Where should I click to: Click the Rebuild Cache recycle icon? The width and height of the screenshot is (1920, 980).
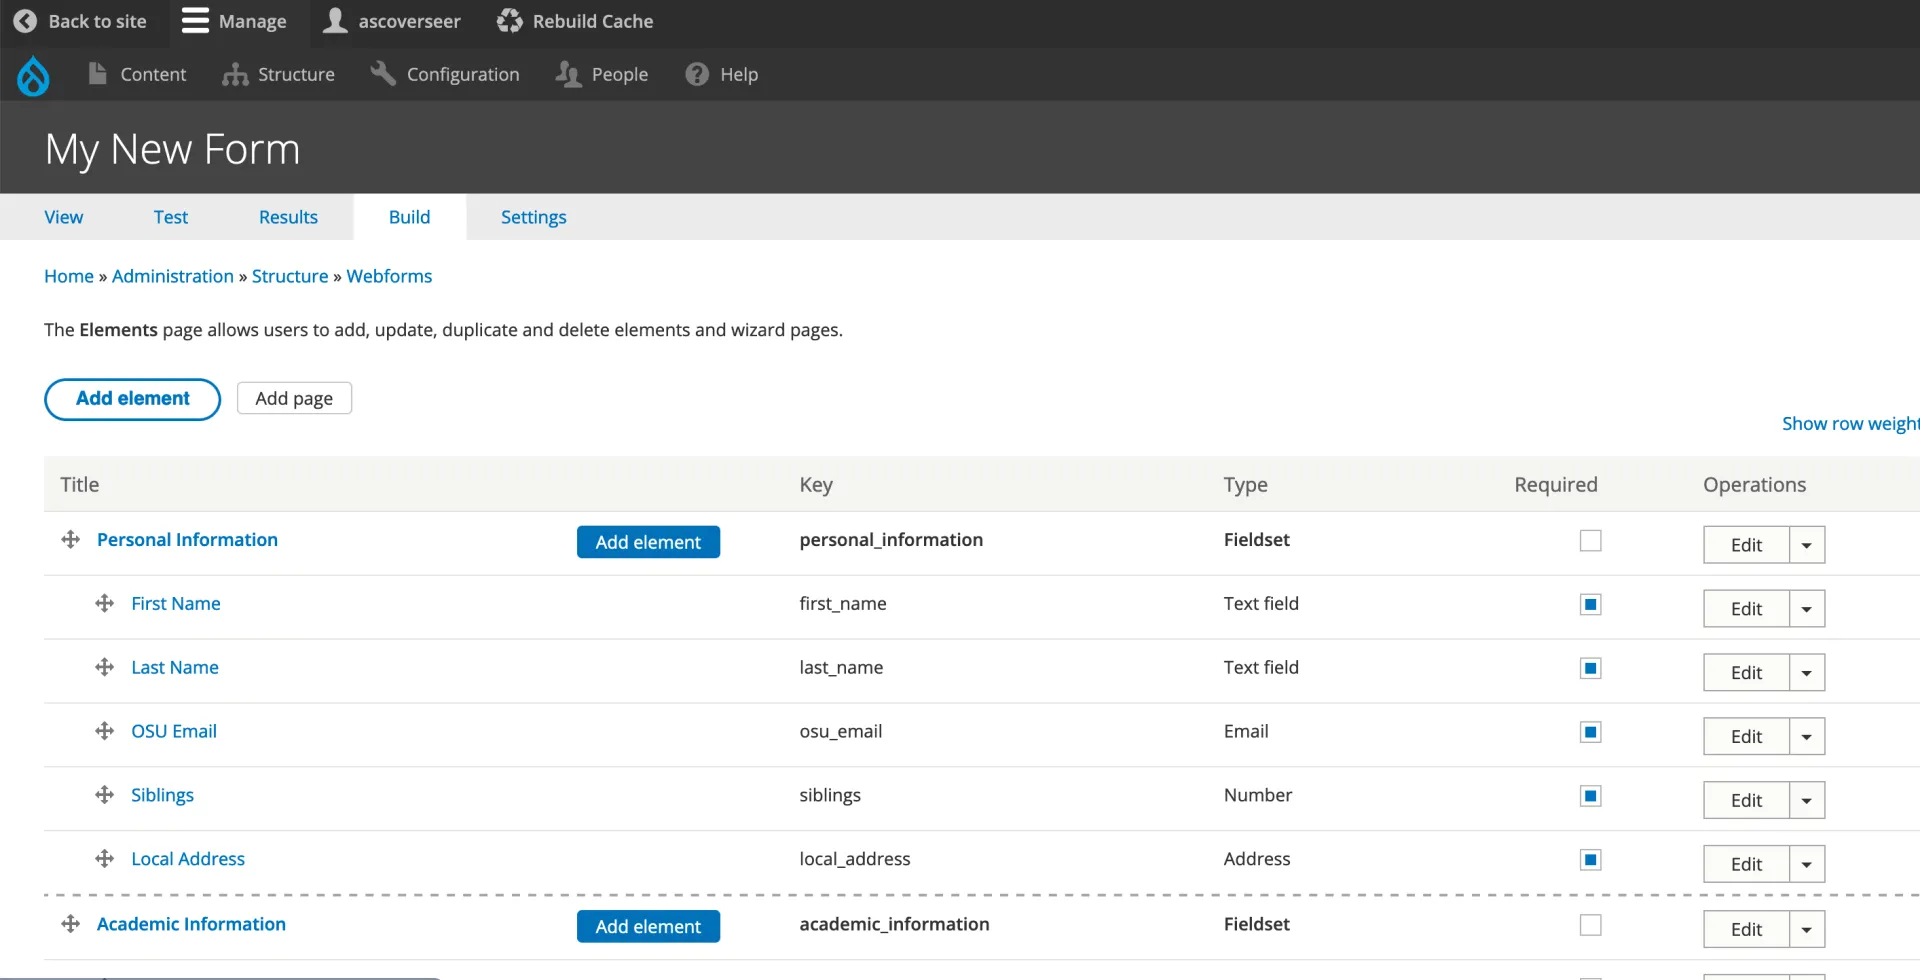pos(510,21)
